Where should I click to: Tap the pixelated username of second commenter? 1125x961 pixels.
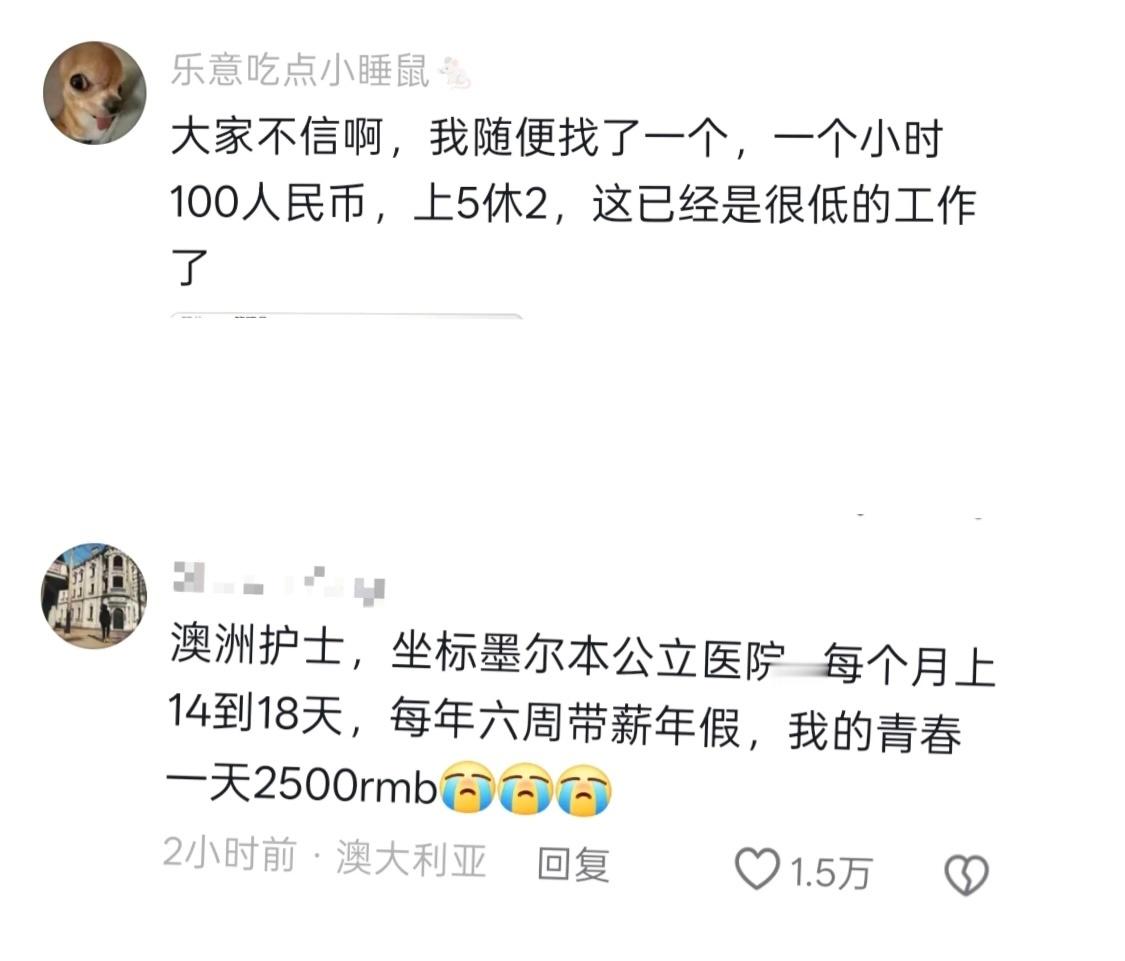(x=279, y=585)
